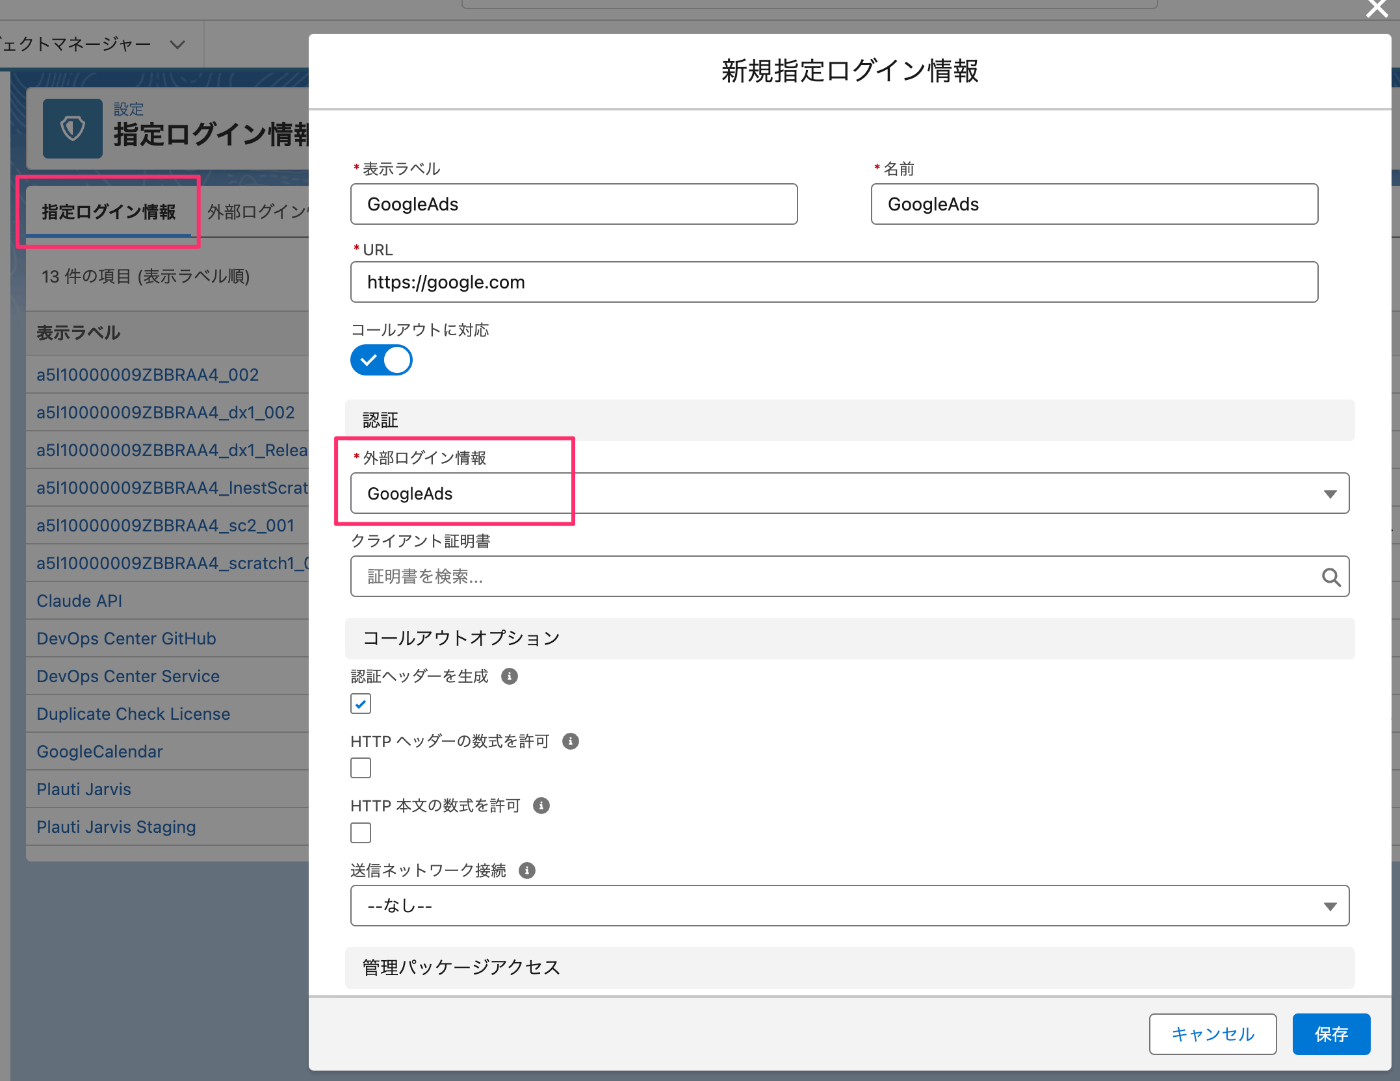Click the shield icon beside 指定ログイン情報 header

point(72,128)
